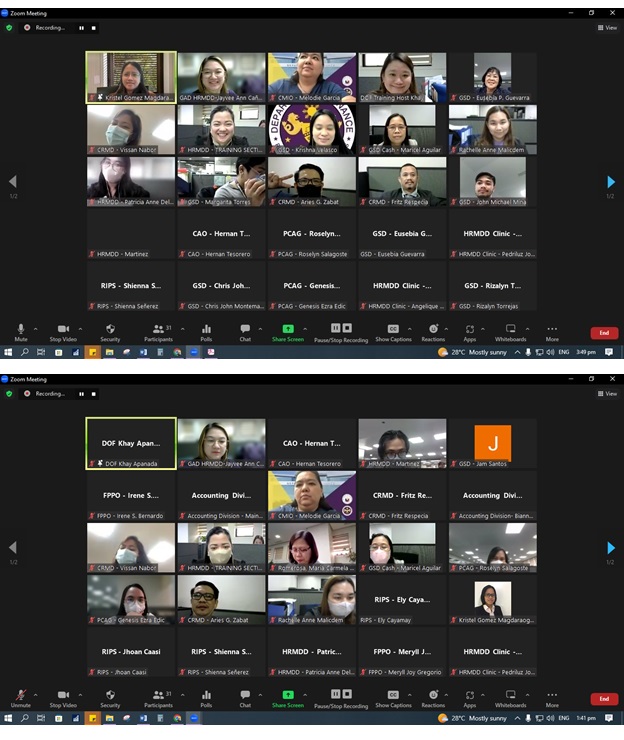Screen dimensions: 624x740
Task: Stop recording from bottom toolbar, 3:49 pm meeting
Action: point(347,328)
